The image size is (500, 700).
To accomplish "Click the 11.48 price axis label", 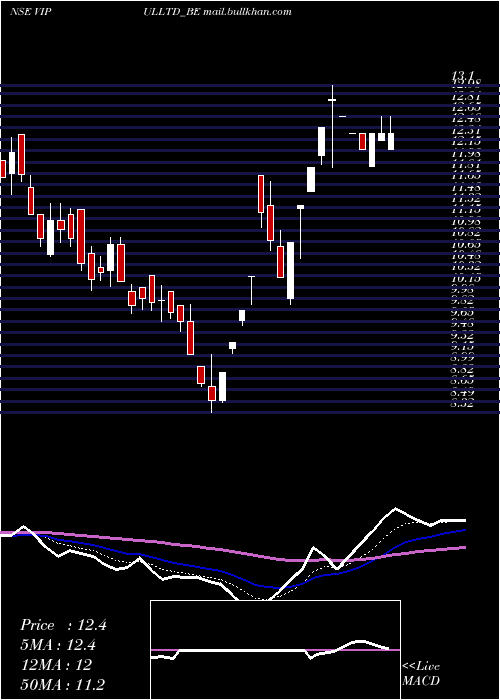I will point(466,188).
